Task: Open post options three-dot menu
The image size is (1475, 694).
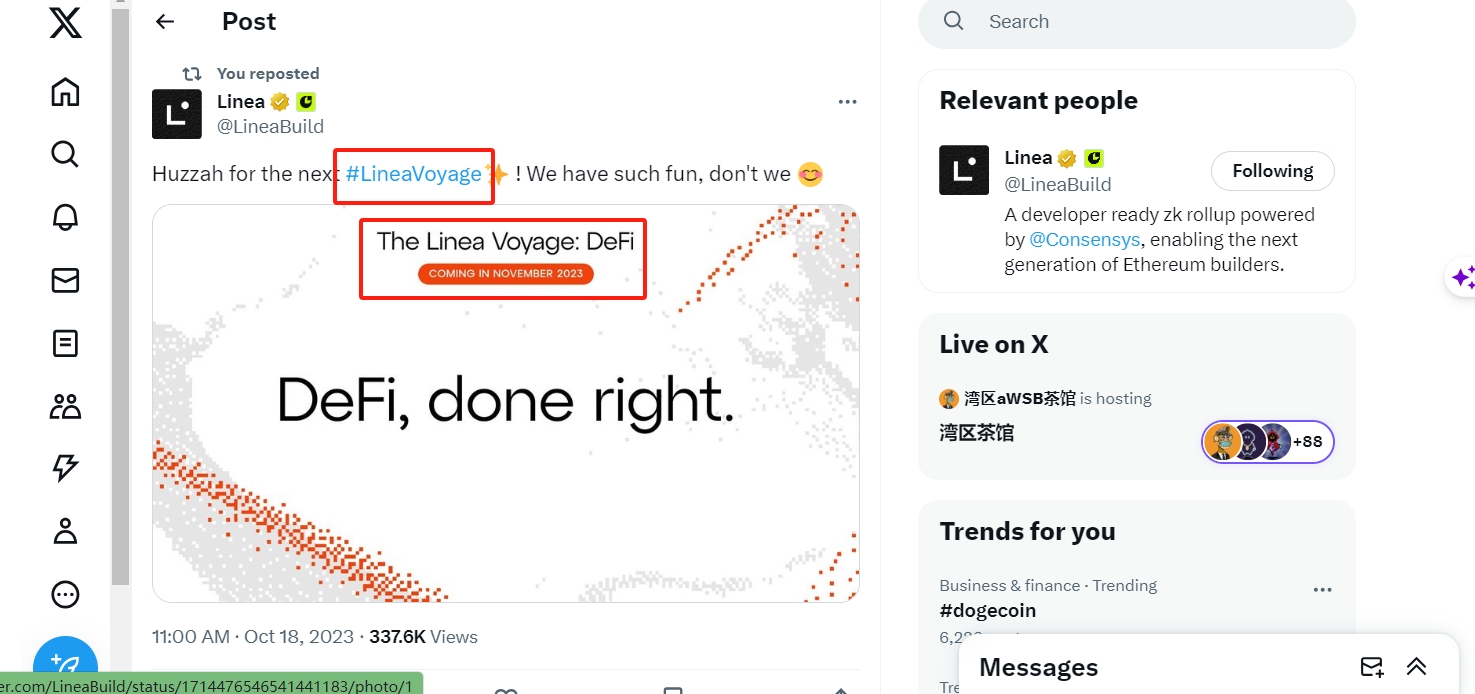Action: click(847, 102)
